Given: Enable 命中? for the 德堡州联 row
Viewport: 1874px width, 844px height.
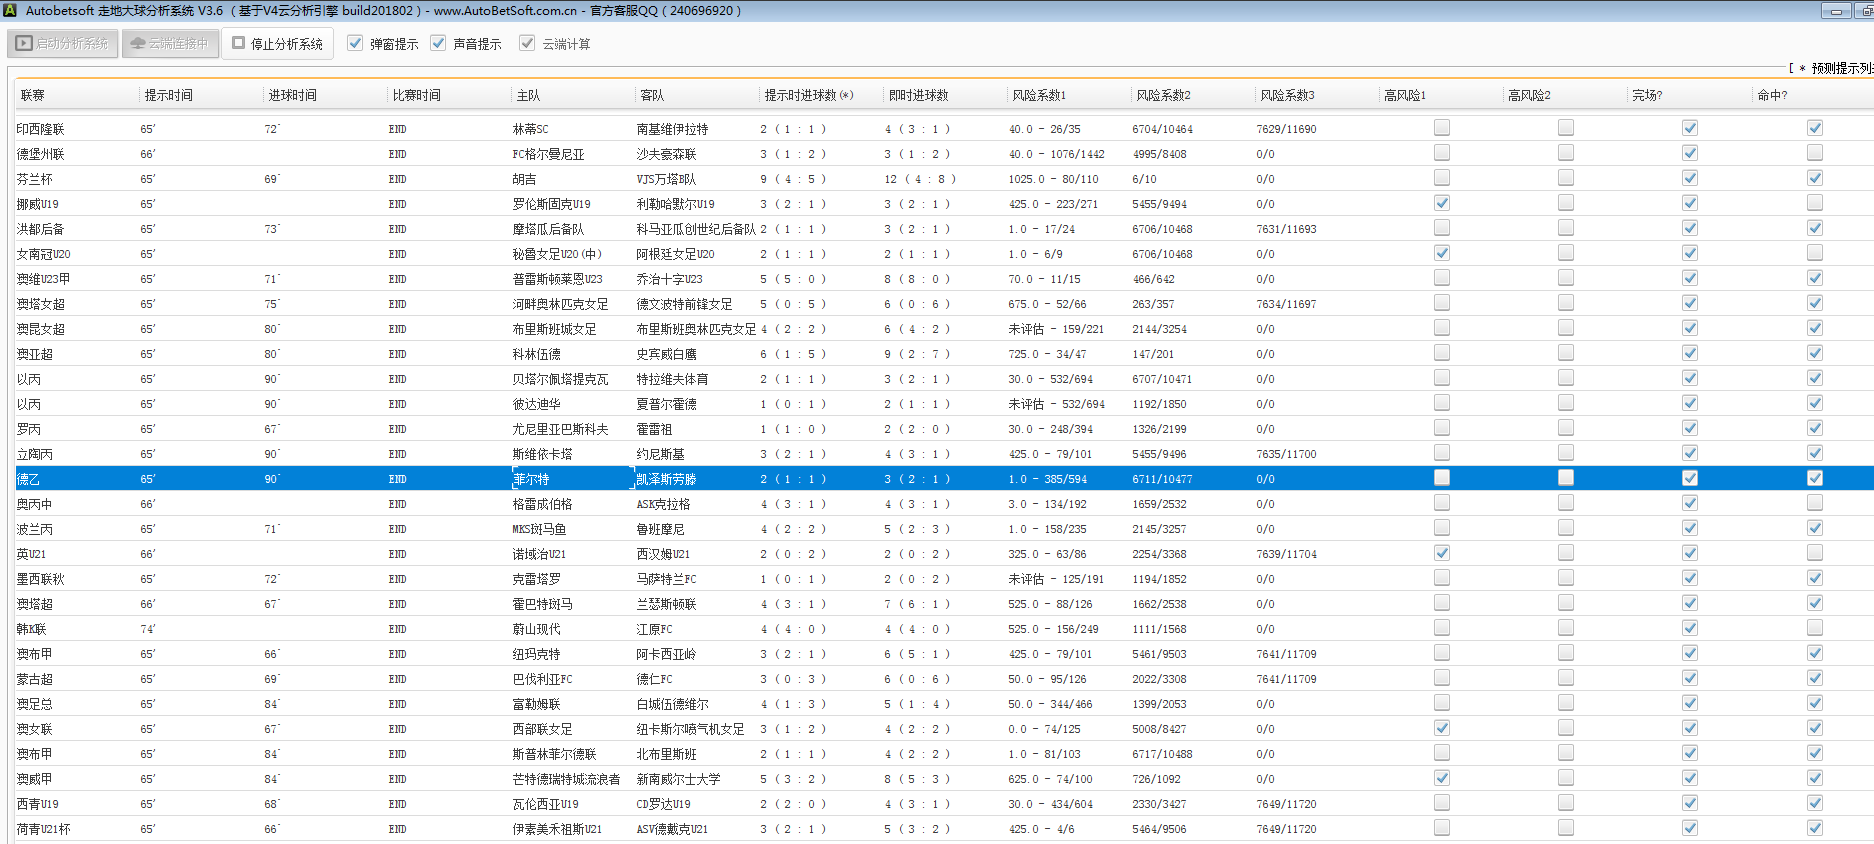Looking at the screenshot, I should click(x=1814, y=153).
